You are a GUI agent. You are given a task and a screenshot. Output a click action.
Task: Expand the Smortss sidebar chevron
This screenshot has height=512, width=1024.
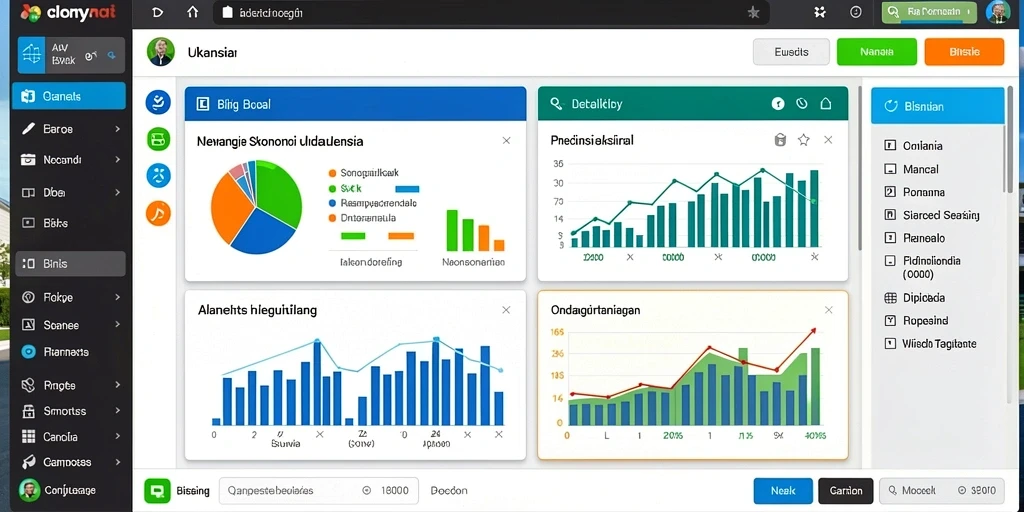click(118, 411)
